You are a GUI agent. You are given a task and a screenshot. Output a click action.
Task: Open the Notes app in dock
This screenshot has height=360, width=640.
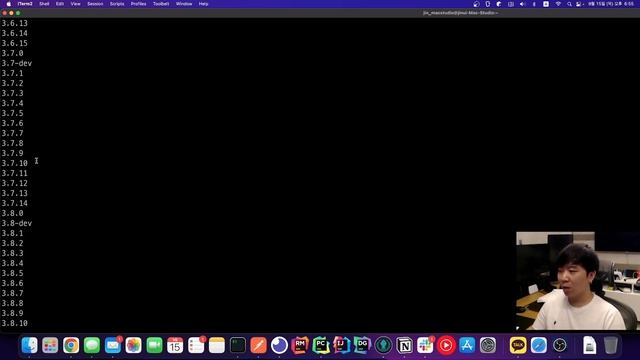coord(217,345)
